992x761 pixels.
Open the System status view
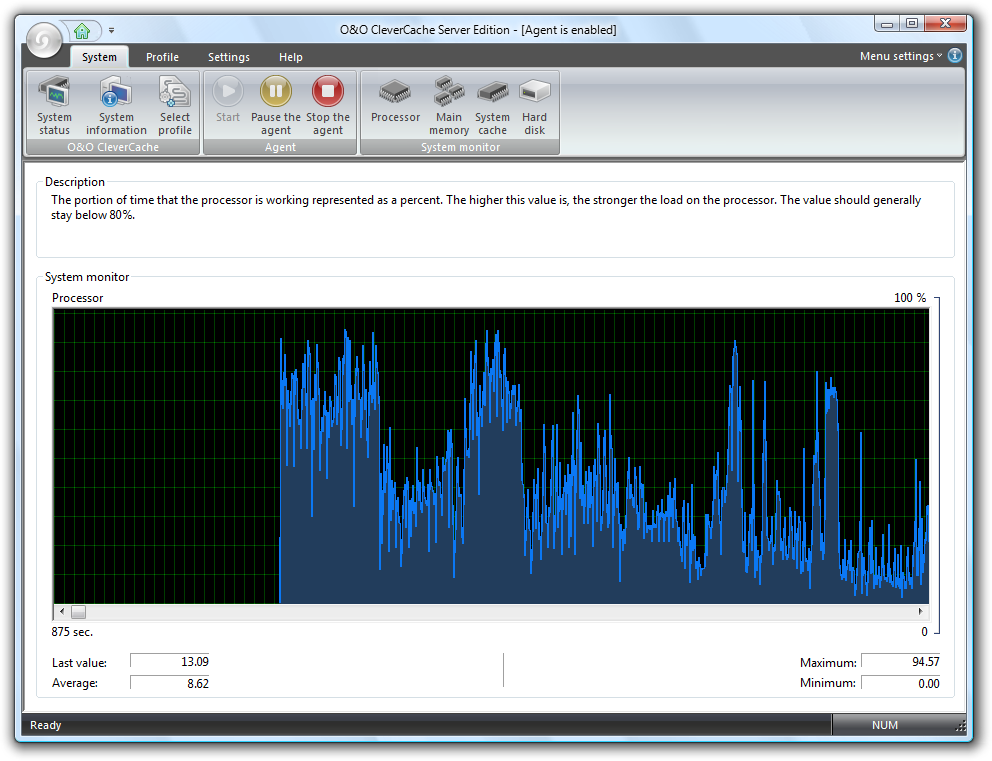point(54,105)
